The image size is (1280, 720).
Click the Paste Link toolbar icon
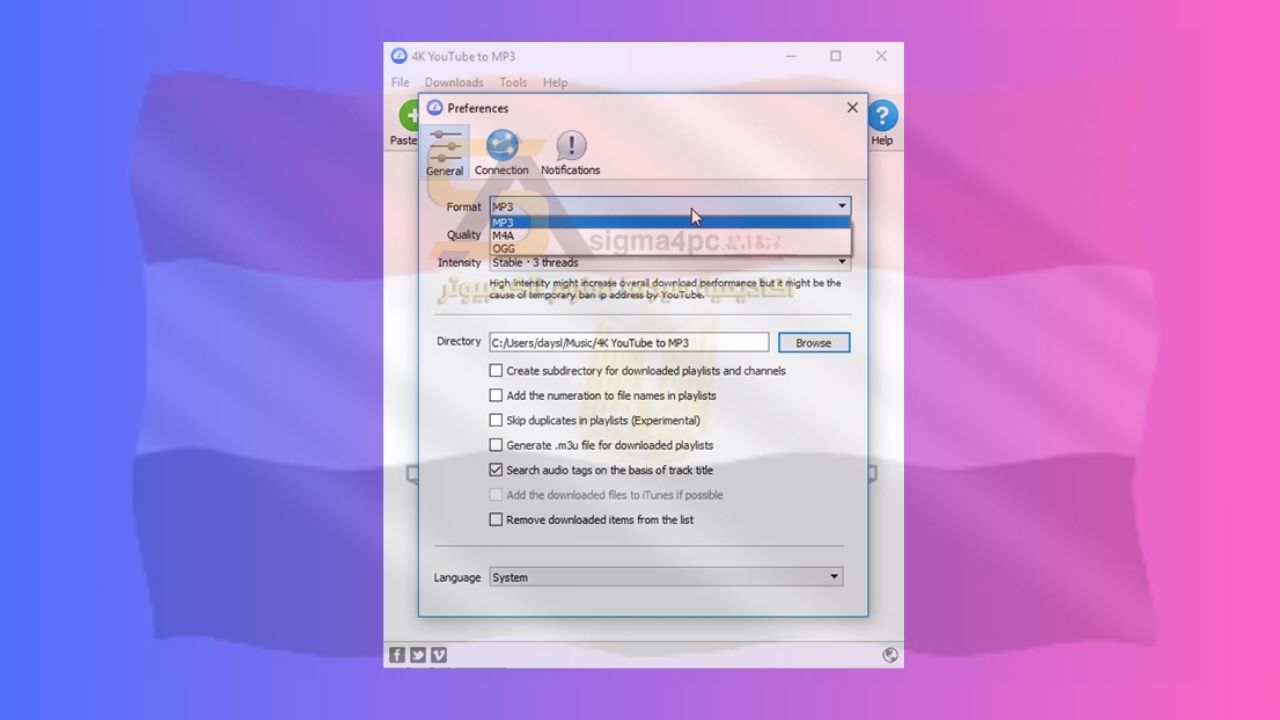[x=405, y=123]
